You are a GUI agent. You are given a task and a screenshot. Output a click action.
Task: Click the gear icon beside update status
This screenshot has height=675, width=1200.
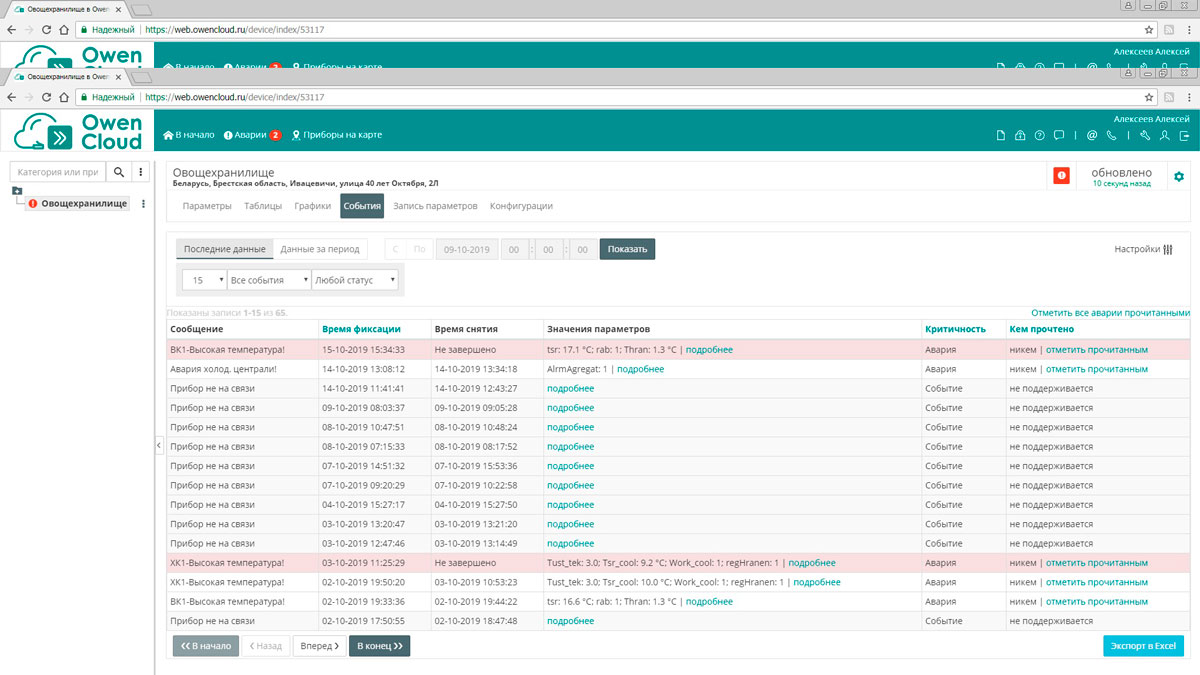[x=1178, y=177]
